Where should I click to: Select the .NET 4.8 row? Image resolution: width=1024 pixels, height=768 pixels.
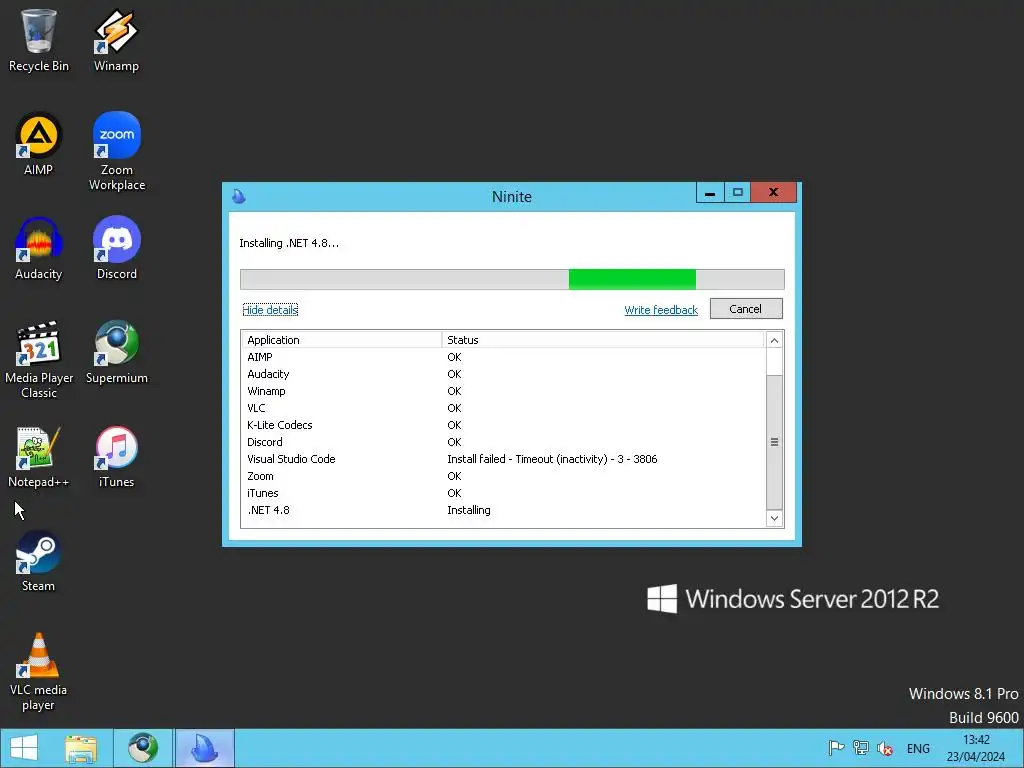click(503, 510)
